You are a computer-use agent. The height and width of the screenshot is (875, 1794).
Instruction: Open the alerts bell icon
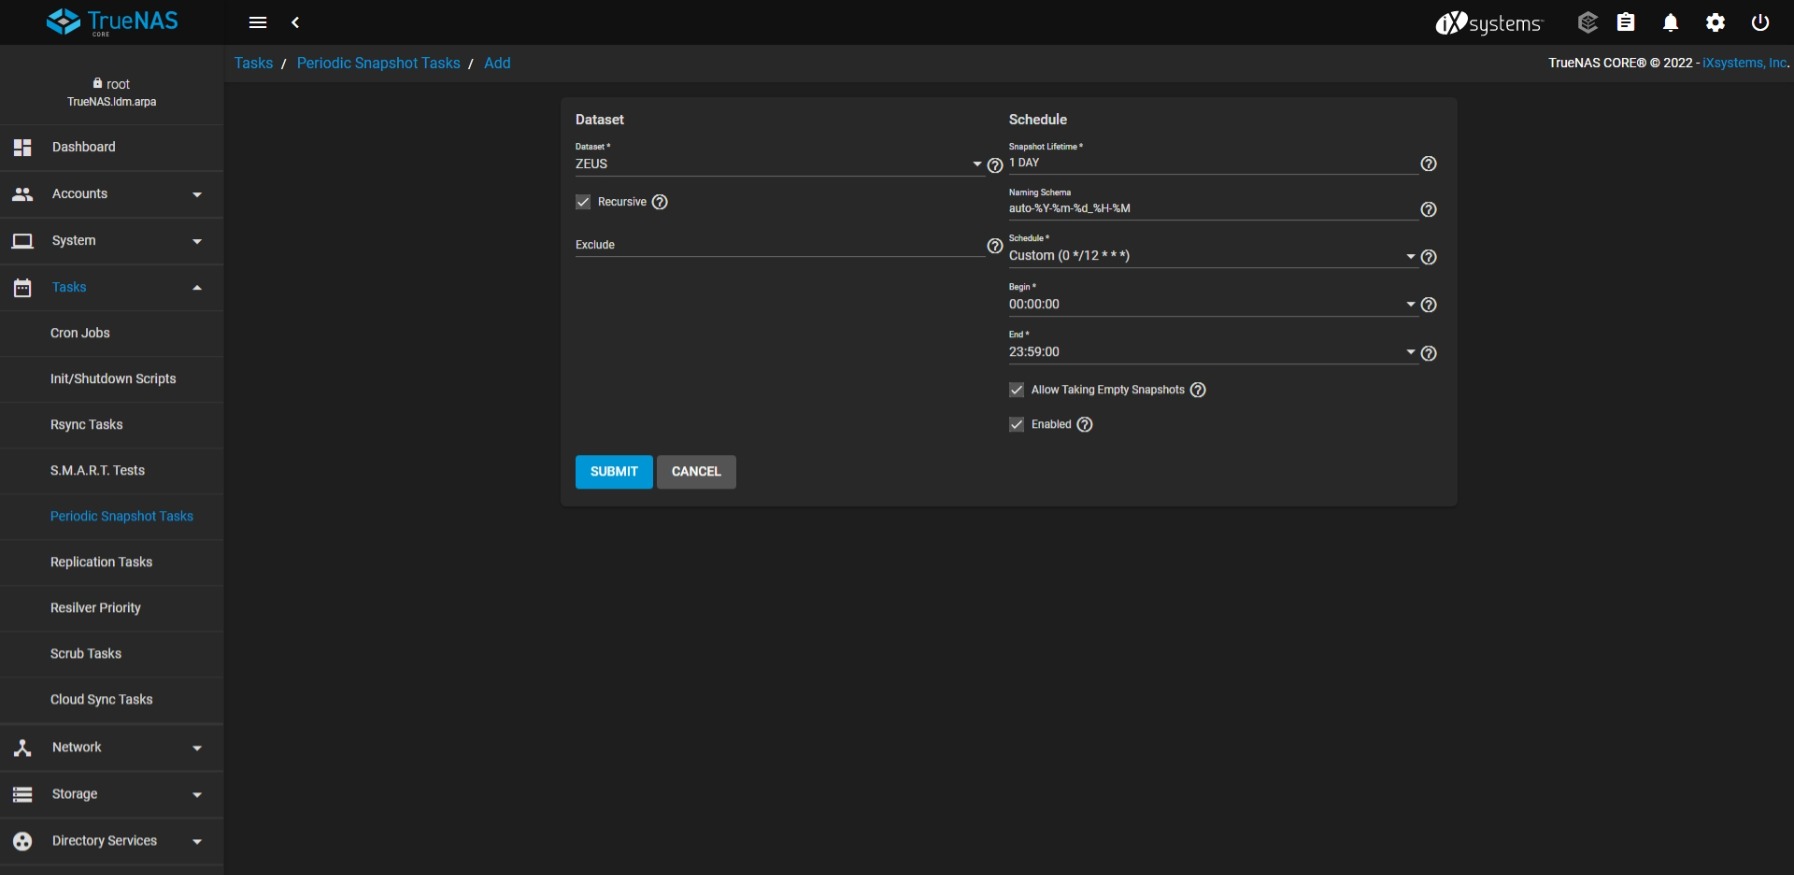(1670, 22)
